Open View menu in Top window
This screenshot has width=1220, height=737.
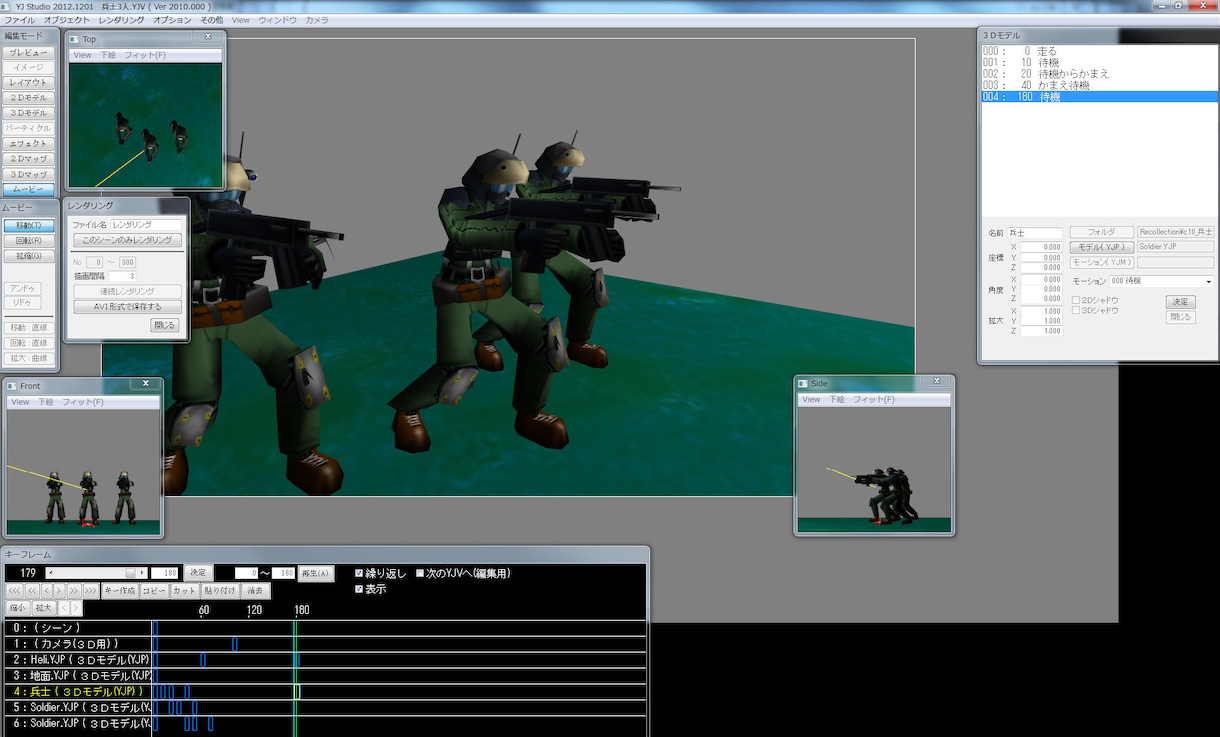pos(82,55)
